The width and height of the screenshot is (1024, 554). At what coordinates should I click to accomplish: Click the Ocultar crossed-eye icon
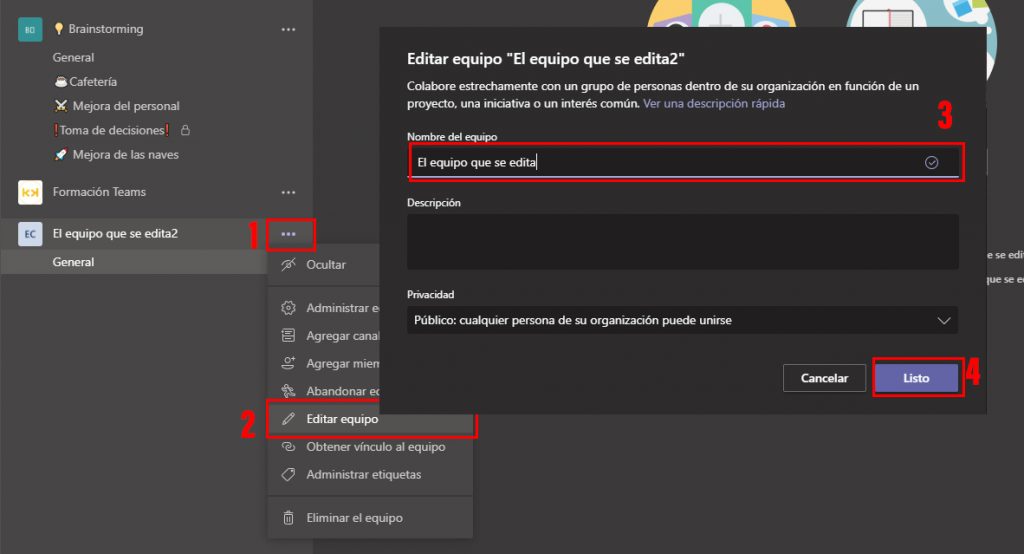(288, 265)
